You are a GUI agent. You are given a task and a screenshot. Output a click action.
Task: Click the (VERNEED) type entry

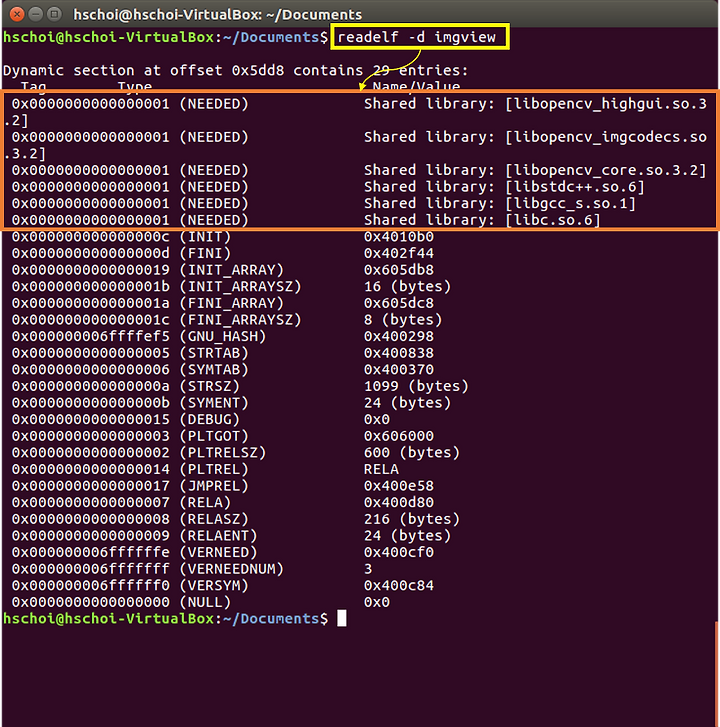click(218, 553)
